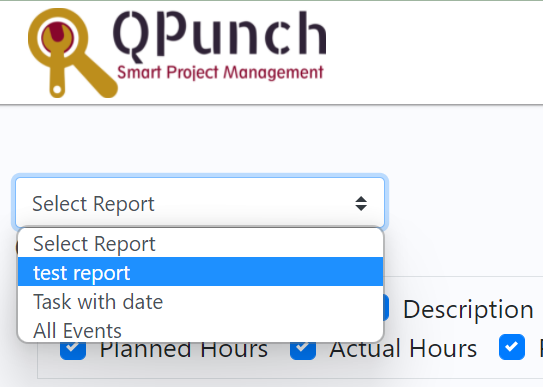The image size is (543, 387).
Task: Open the Select Report combo box
Action: pos(200,203)
